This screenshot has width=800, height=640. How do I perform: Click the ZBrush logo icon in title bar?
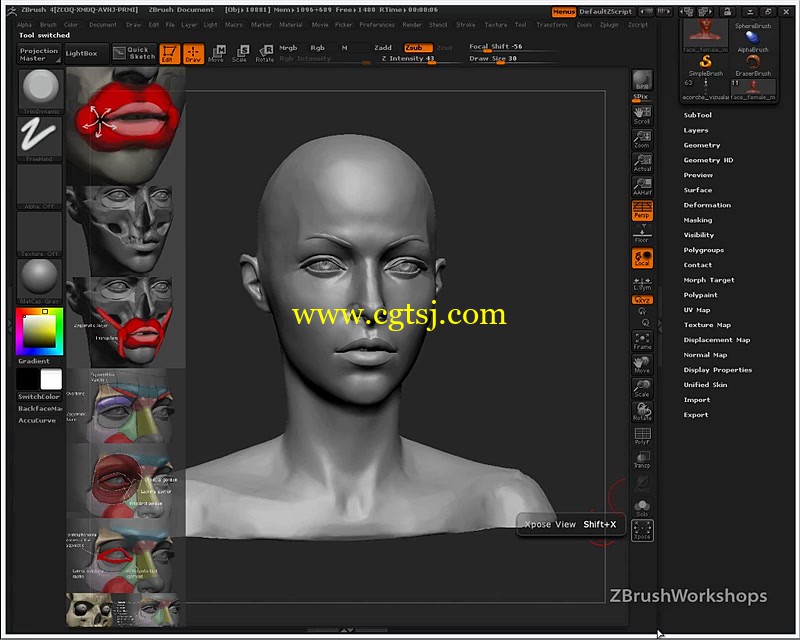coord(11,10)
